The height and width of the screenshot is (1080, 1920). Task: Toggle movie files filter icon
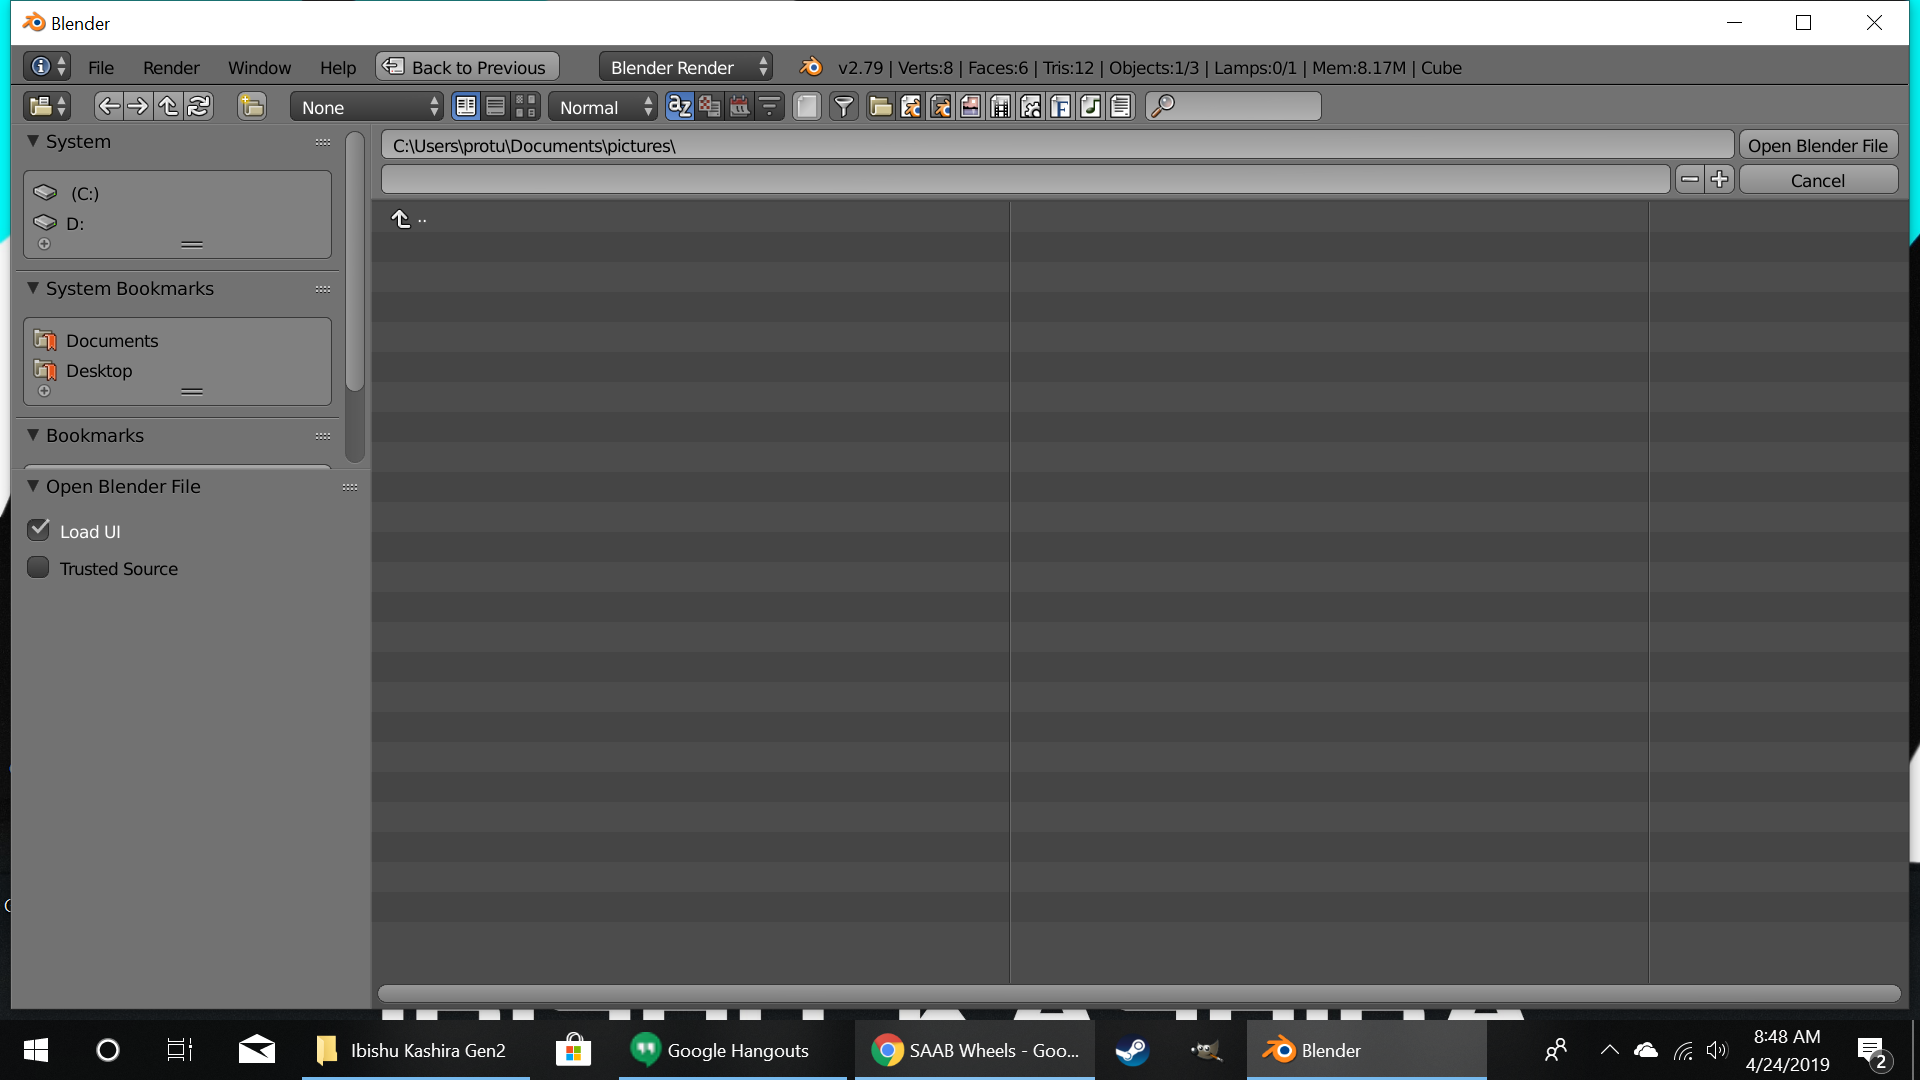point(1000,106)
